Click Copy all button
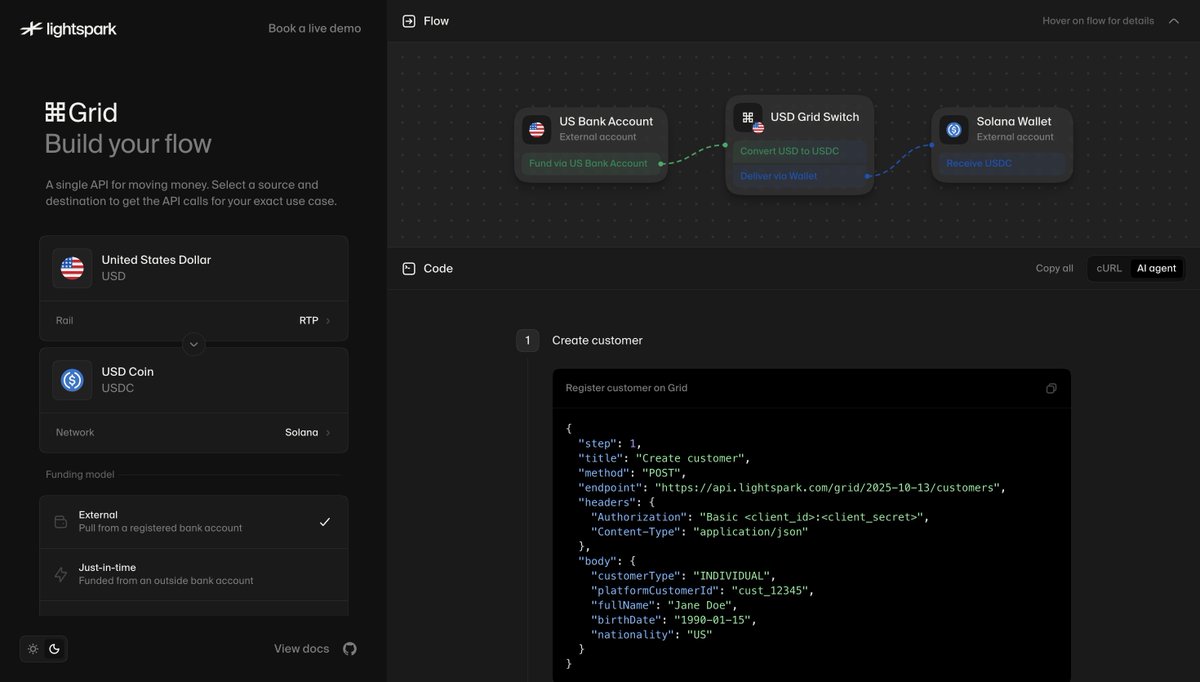 (x=1054, y=268)
